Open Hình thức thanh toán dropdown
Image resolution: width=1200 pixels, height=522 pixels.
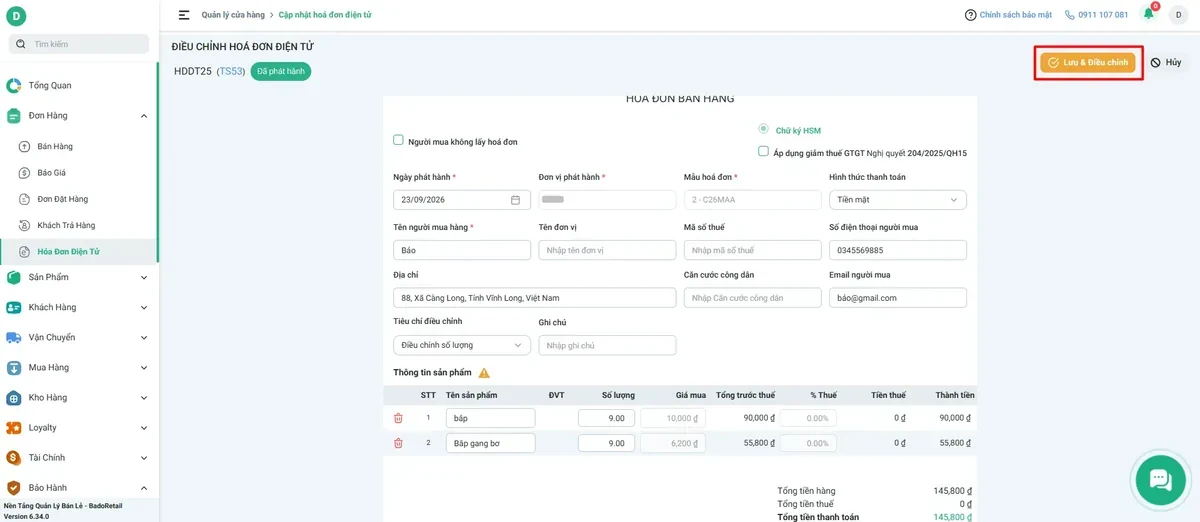pyautogui.click(x=898, y=200)
